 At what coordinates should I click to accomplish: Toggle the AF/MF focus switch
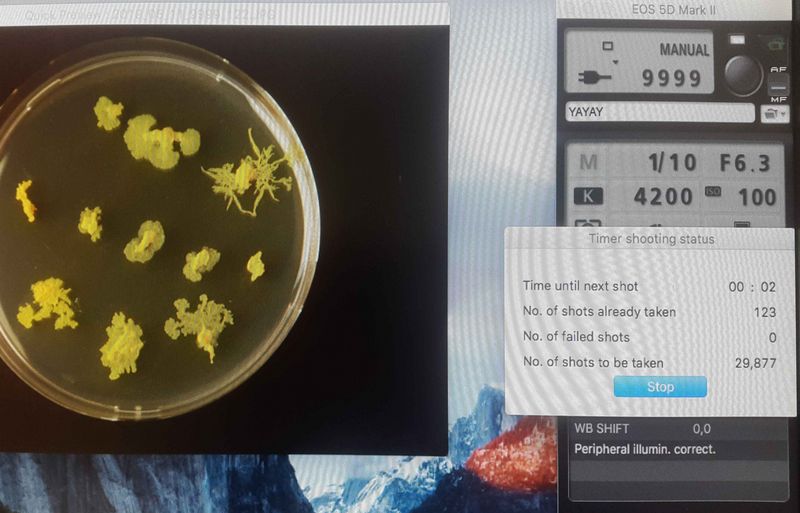pos(779,84)
